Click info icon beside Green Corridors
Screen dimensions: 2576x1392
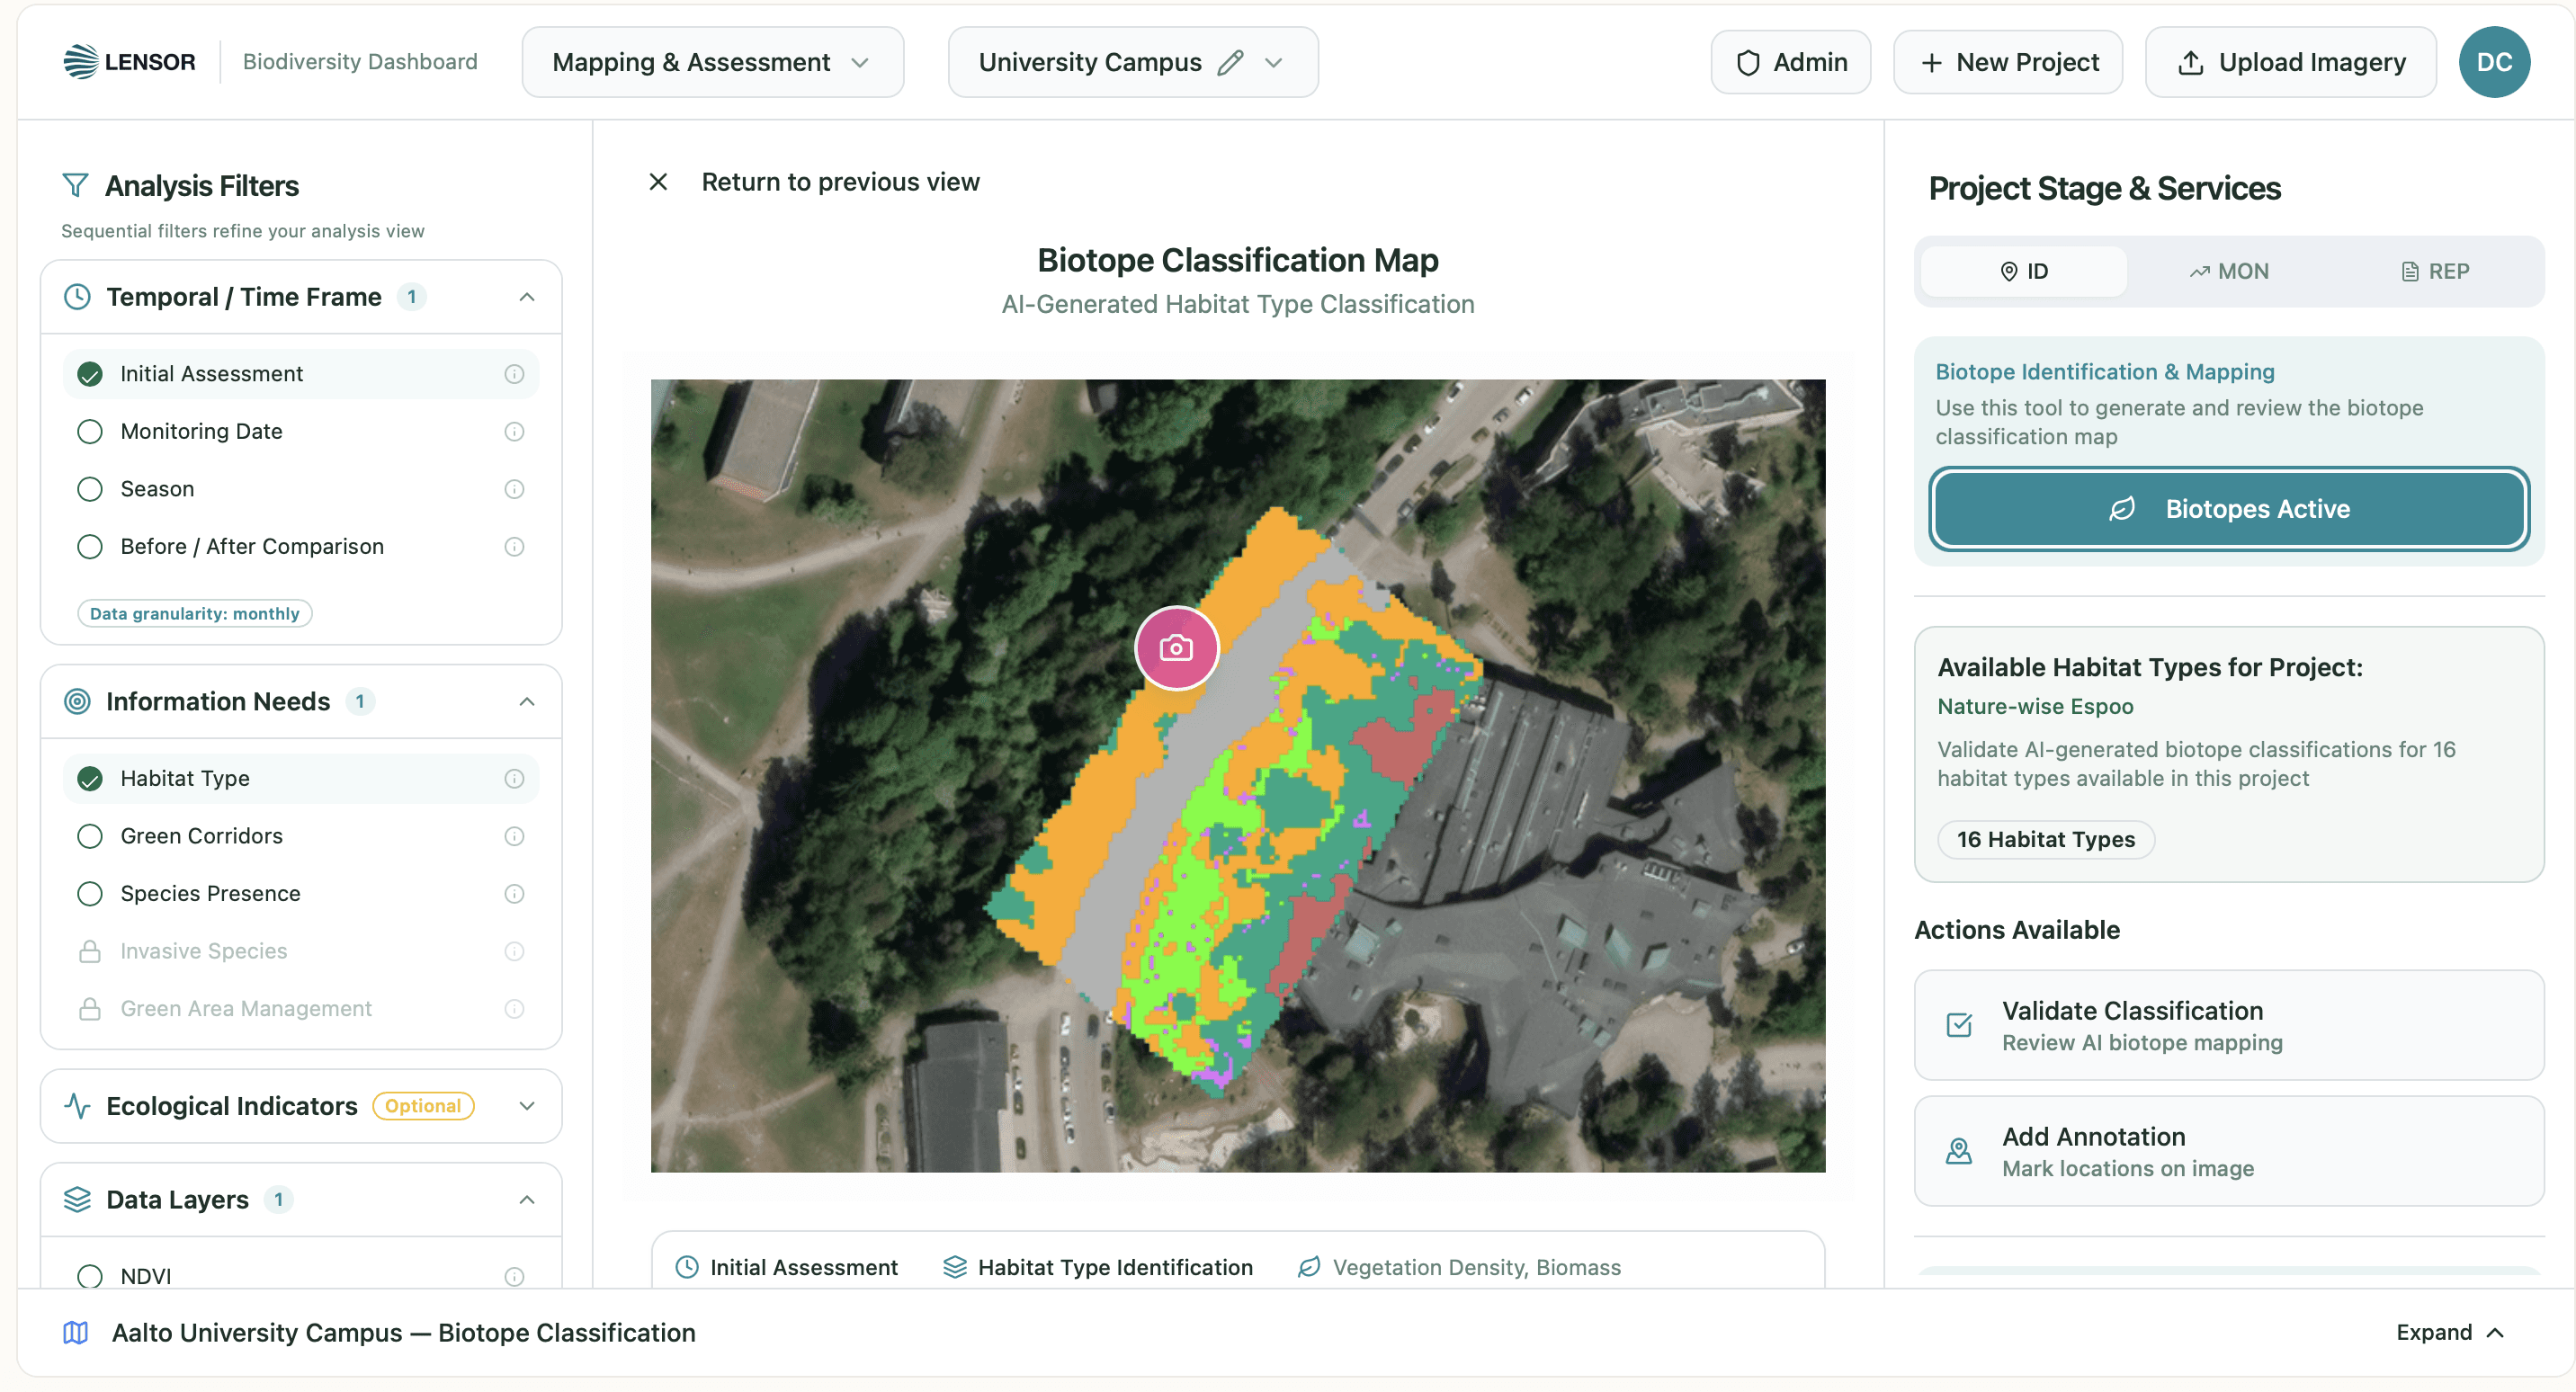[x=514, y=836]
